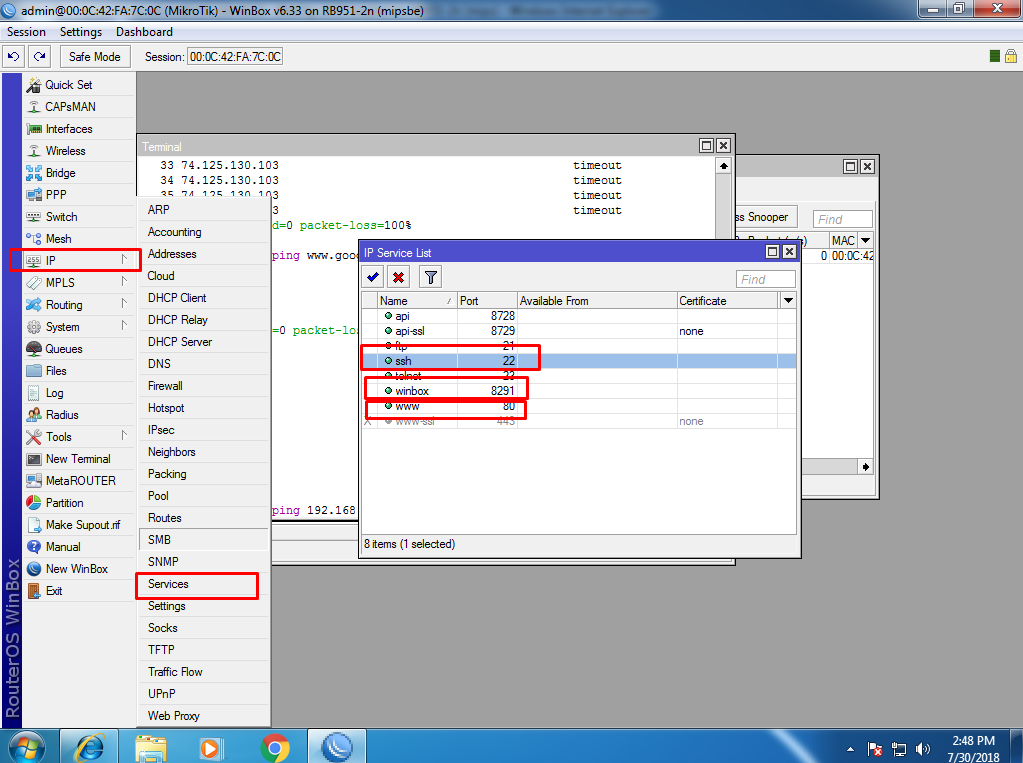This screenshot has height=763, width=1023.
Task: Open Interfaces in sidebar
Action: click(79, 129)
